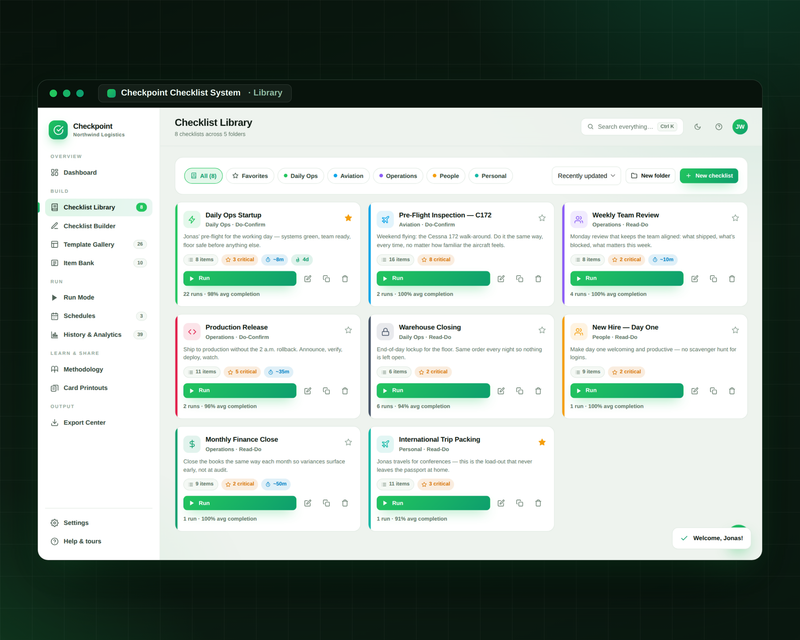The height and width of the screenshot is (640, 800).
Task: Open Run Mode in sidebar
Action: (x=98, y=298)
